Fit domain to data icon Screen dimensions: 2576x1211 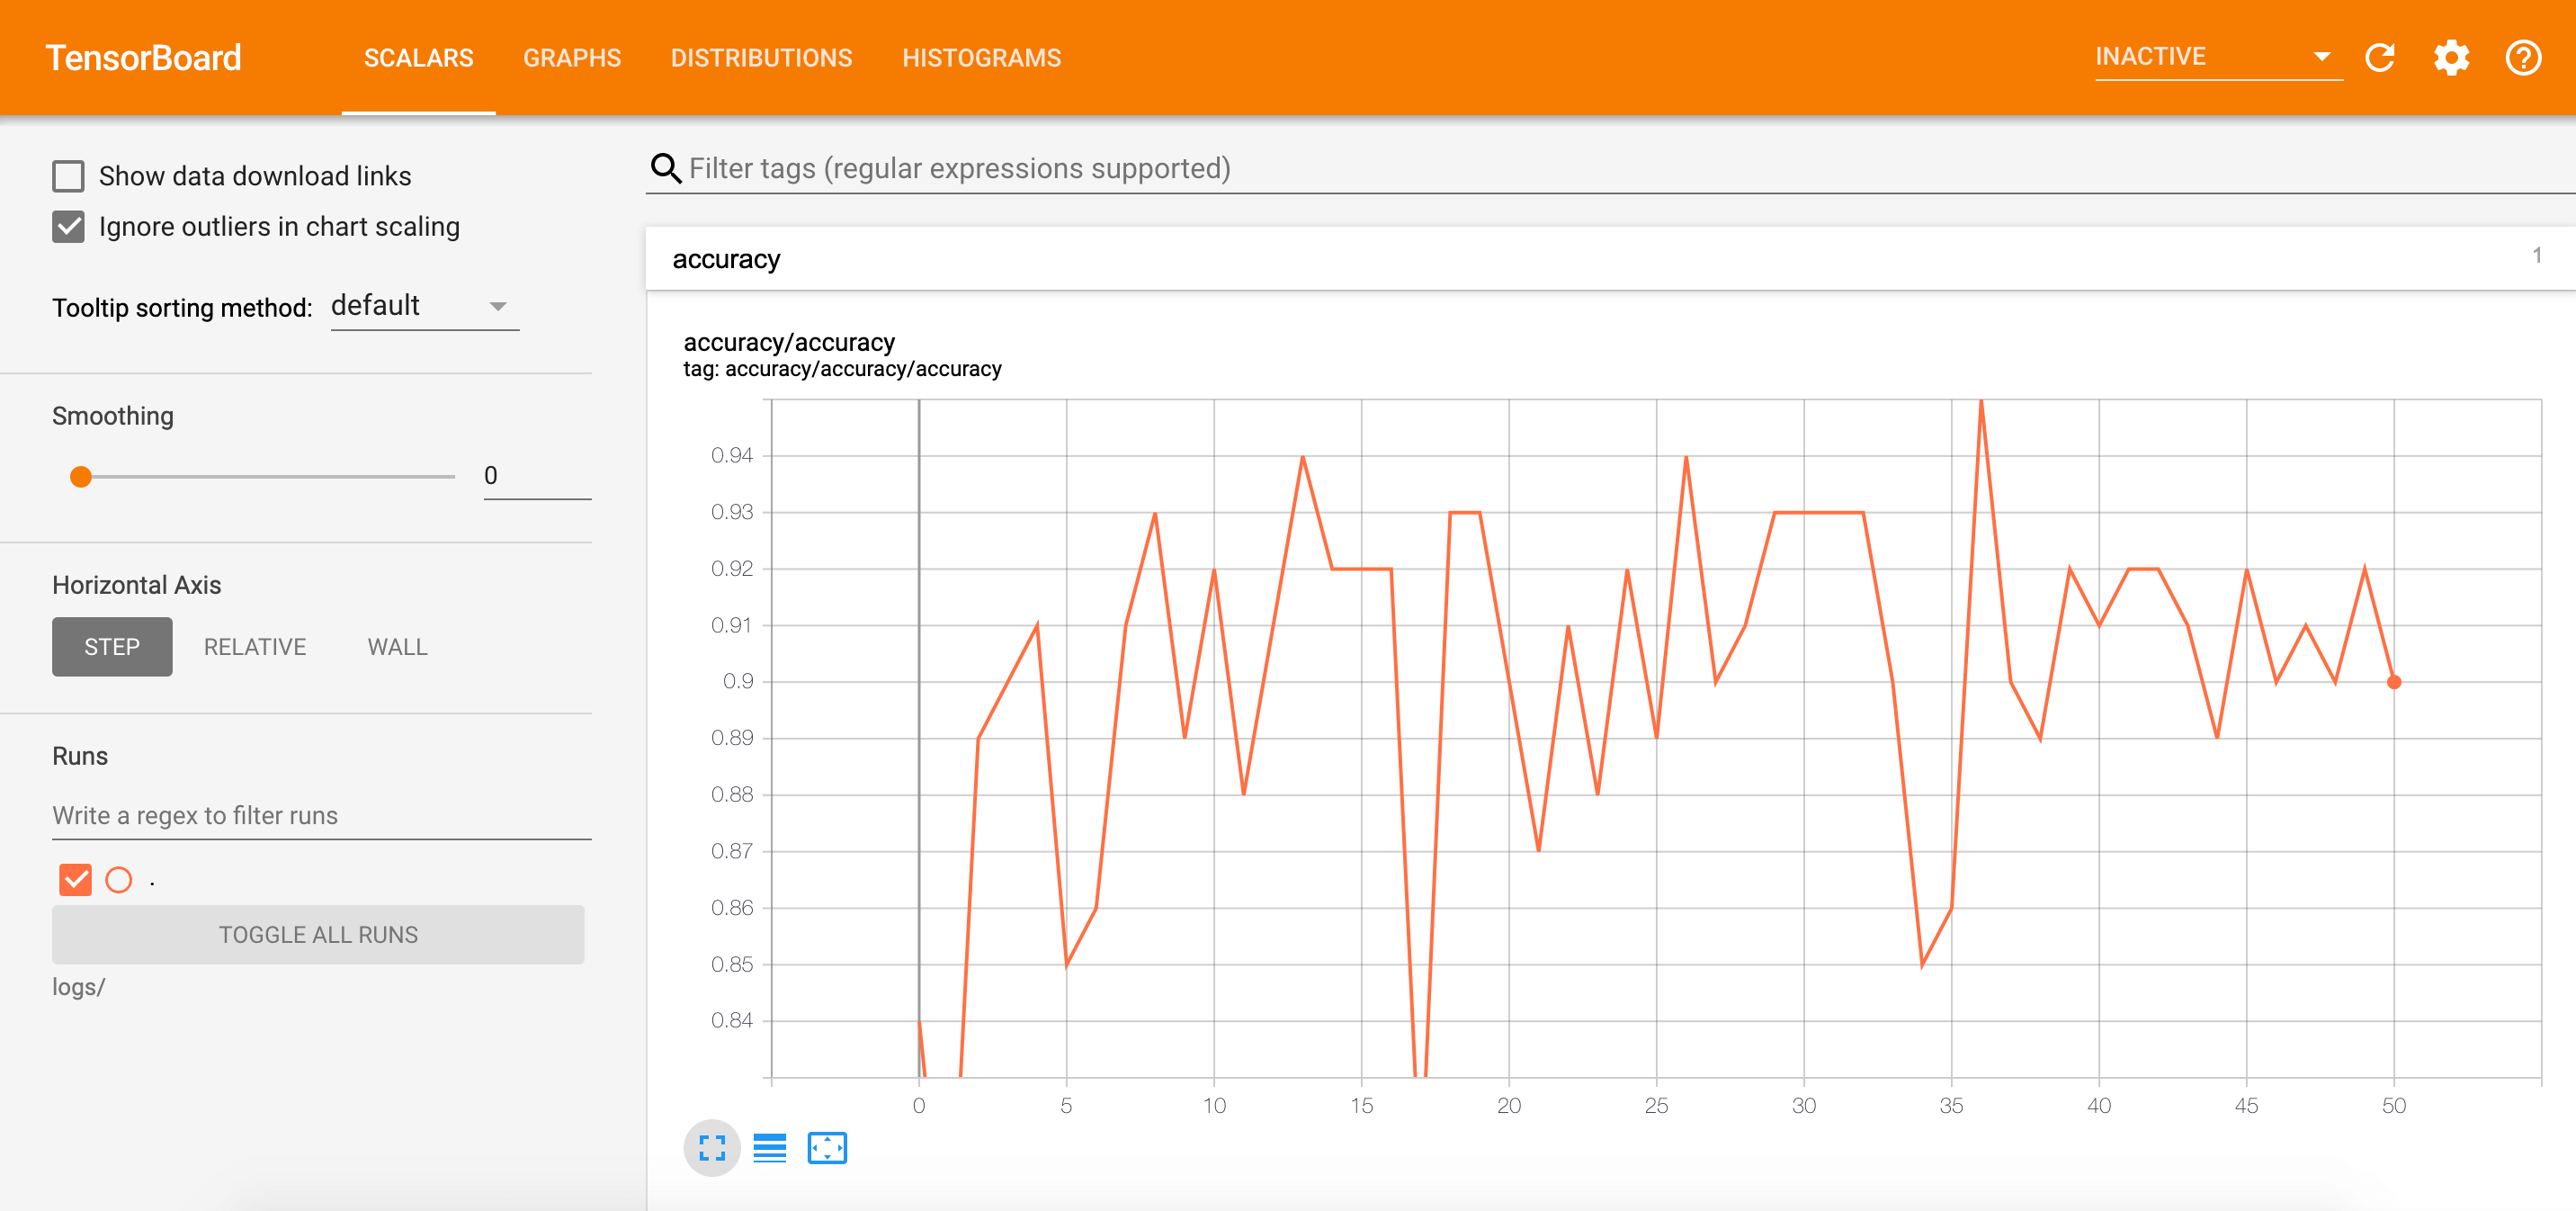pyautogui.click(x=826, y=1148)
